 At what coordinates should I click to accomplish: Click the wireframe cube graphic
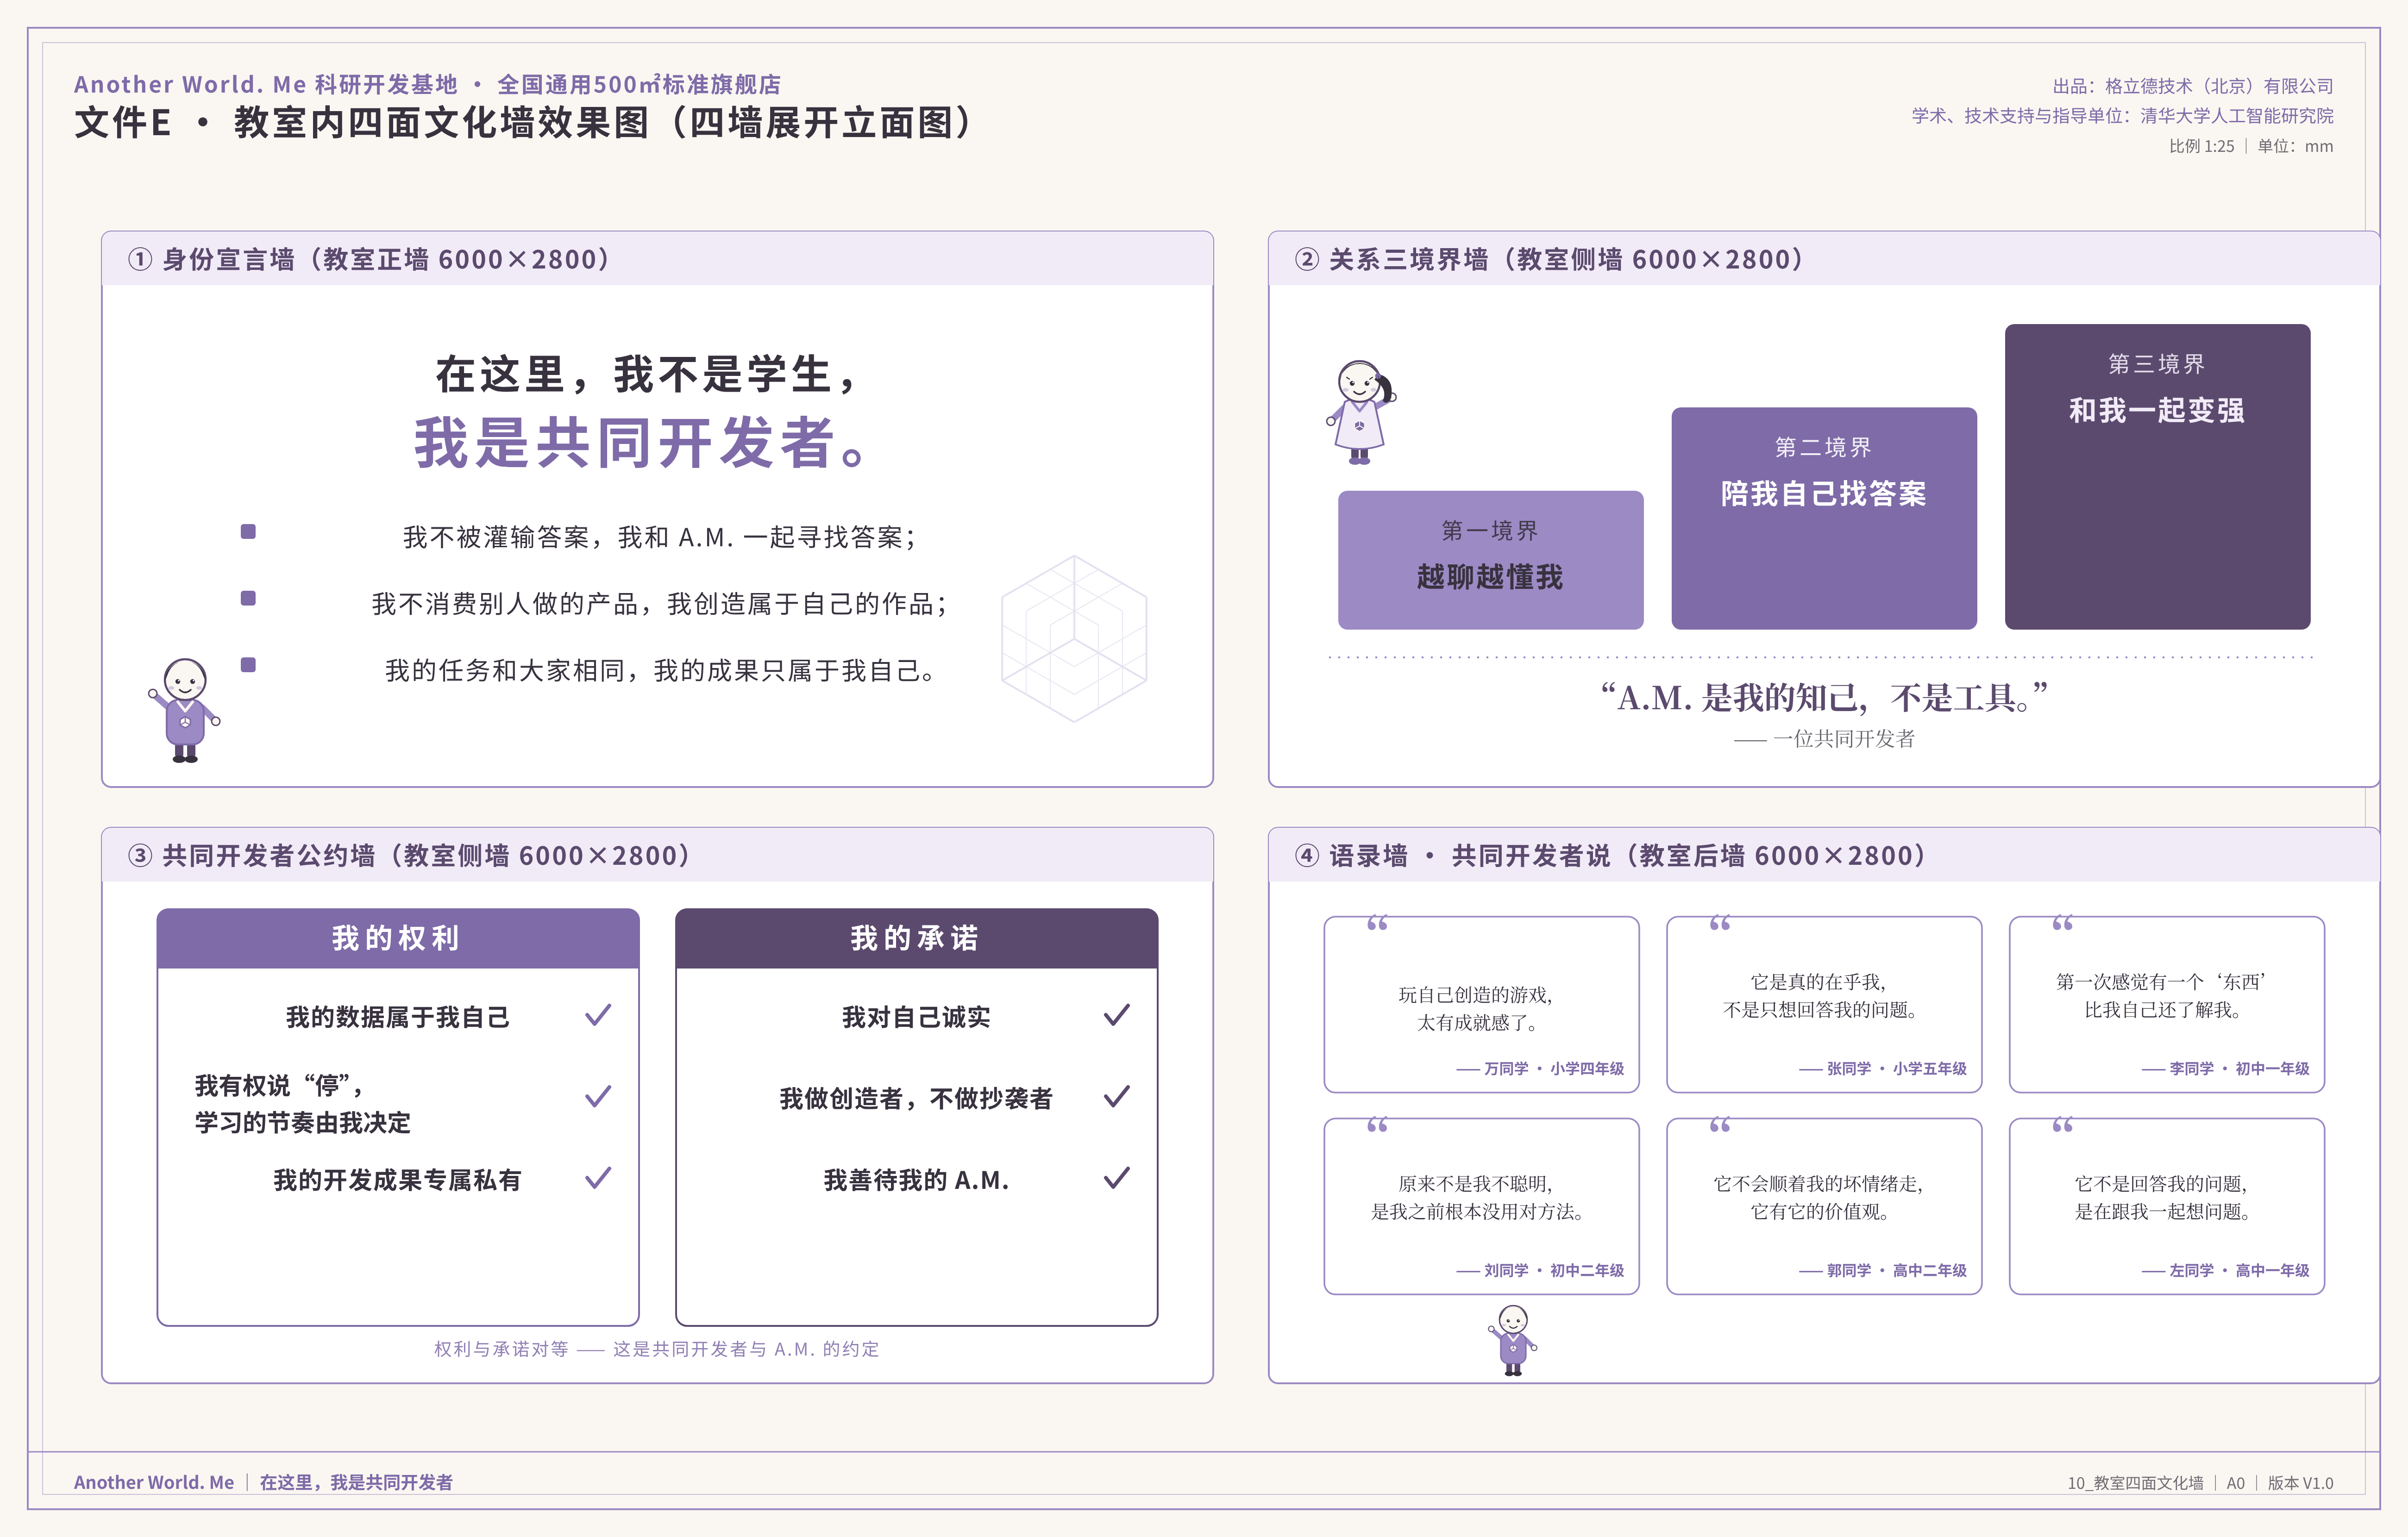pos(1074,638)
